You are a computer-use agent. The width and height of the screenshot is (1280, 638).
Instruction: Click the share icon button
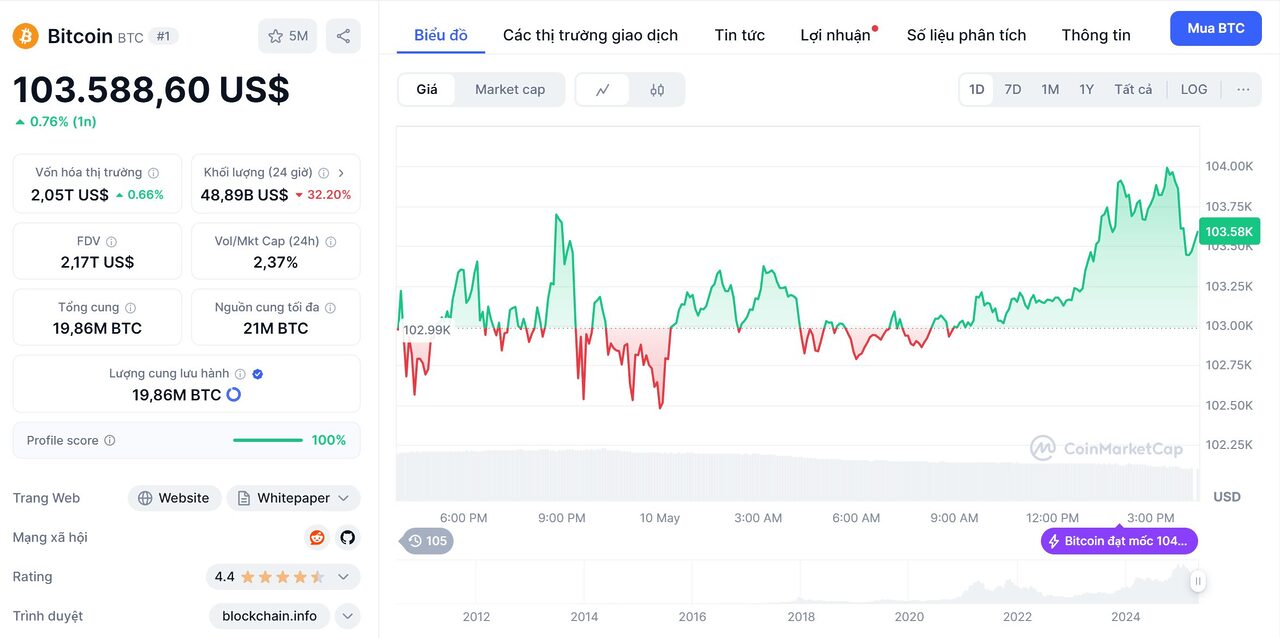(x=343, y=36)
